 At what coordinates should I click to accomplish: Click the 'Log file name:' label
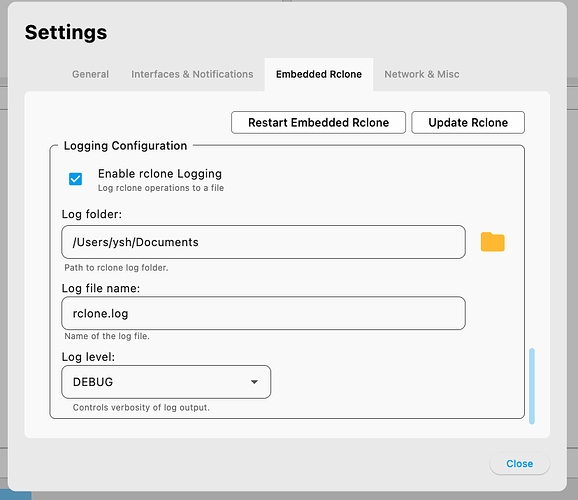coord(101,288)
